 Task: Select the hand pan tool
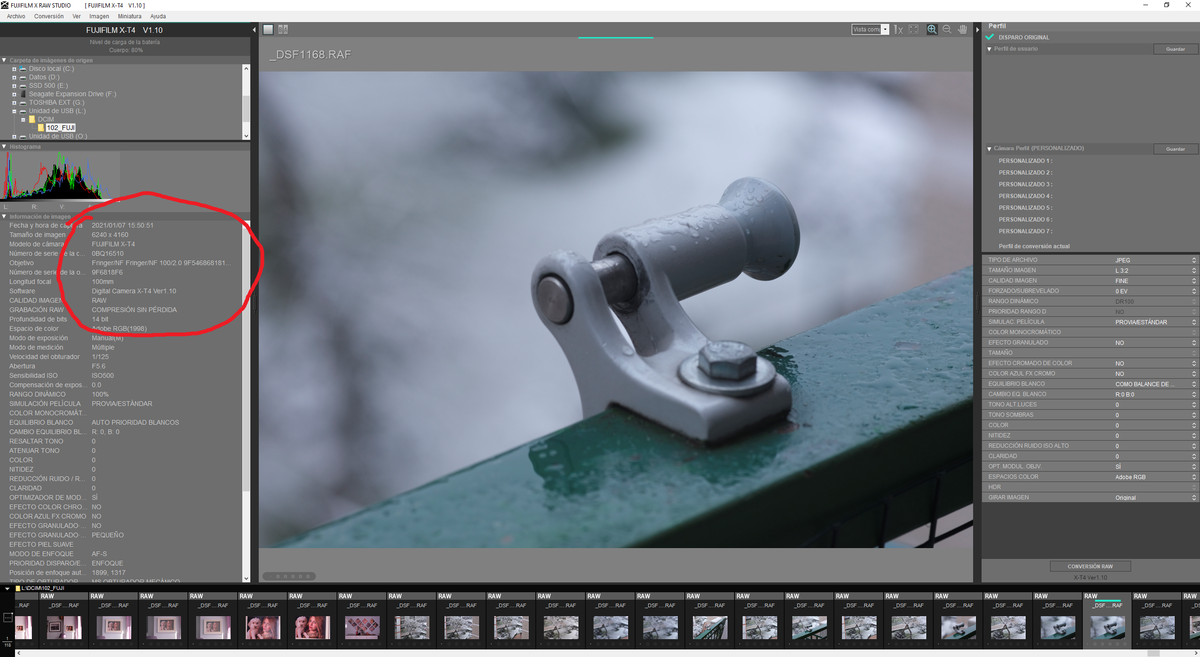pyautogui.click(x=962, y=30)
